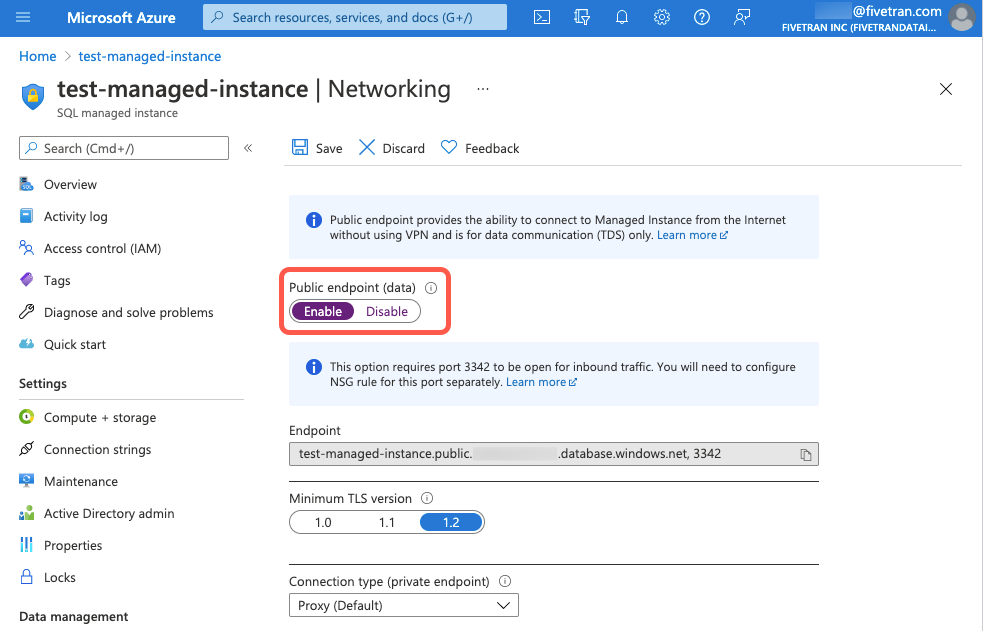Image resolution: width=983 pixels, height=631 pixels.
Task: Open Active Directory admin settings
Action: coord(109,514)
